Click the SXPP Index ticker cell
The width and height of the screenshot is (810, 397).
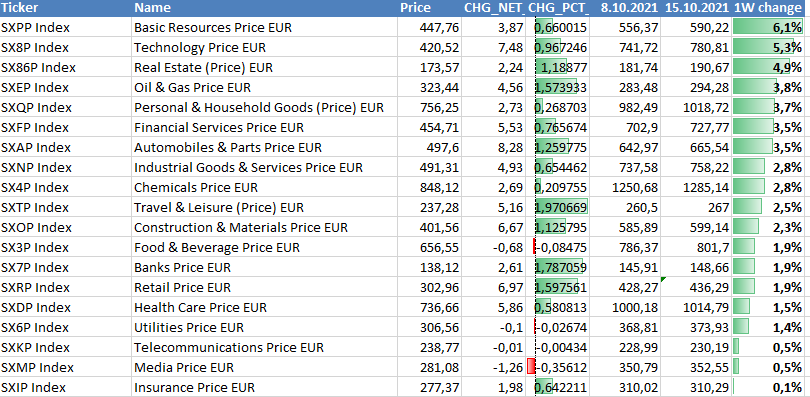66,27
